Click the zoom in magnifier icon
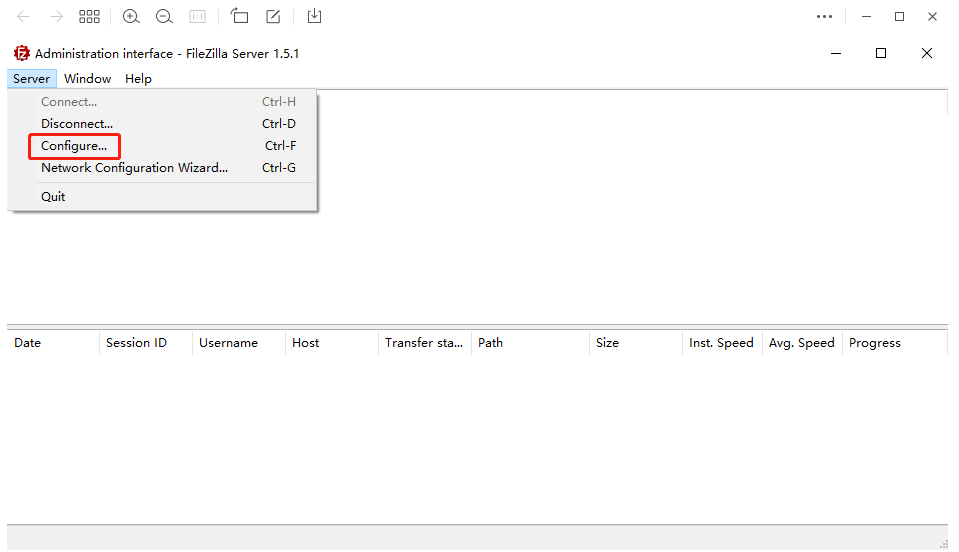The image size is (959, 552). click(131, 17)
